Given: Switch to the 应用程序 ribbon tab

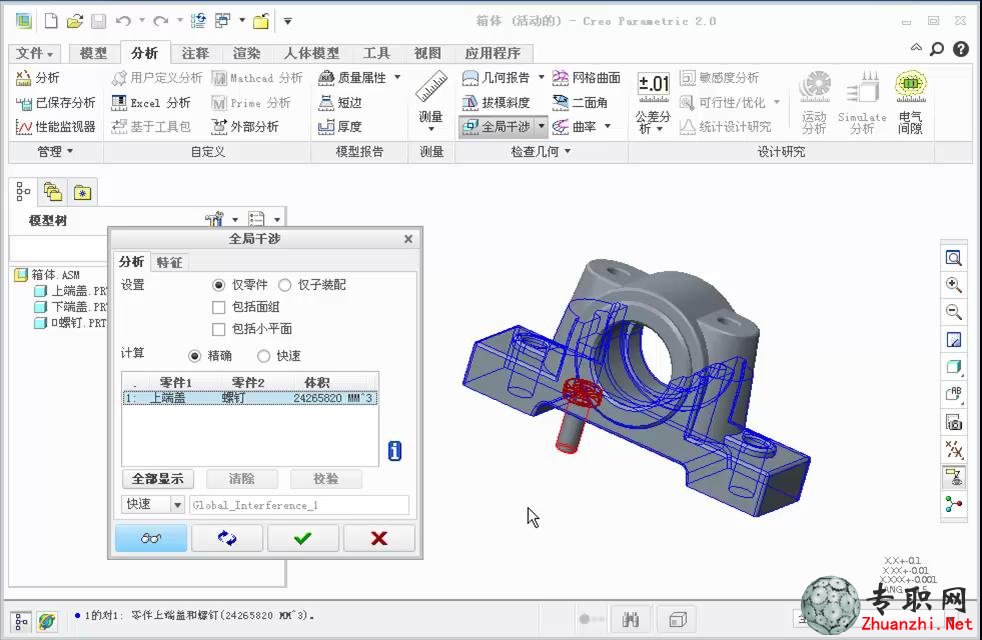Looking at the screenshot, I should pyautogui.click(x=493, y=53).
